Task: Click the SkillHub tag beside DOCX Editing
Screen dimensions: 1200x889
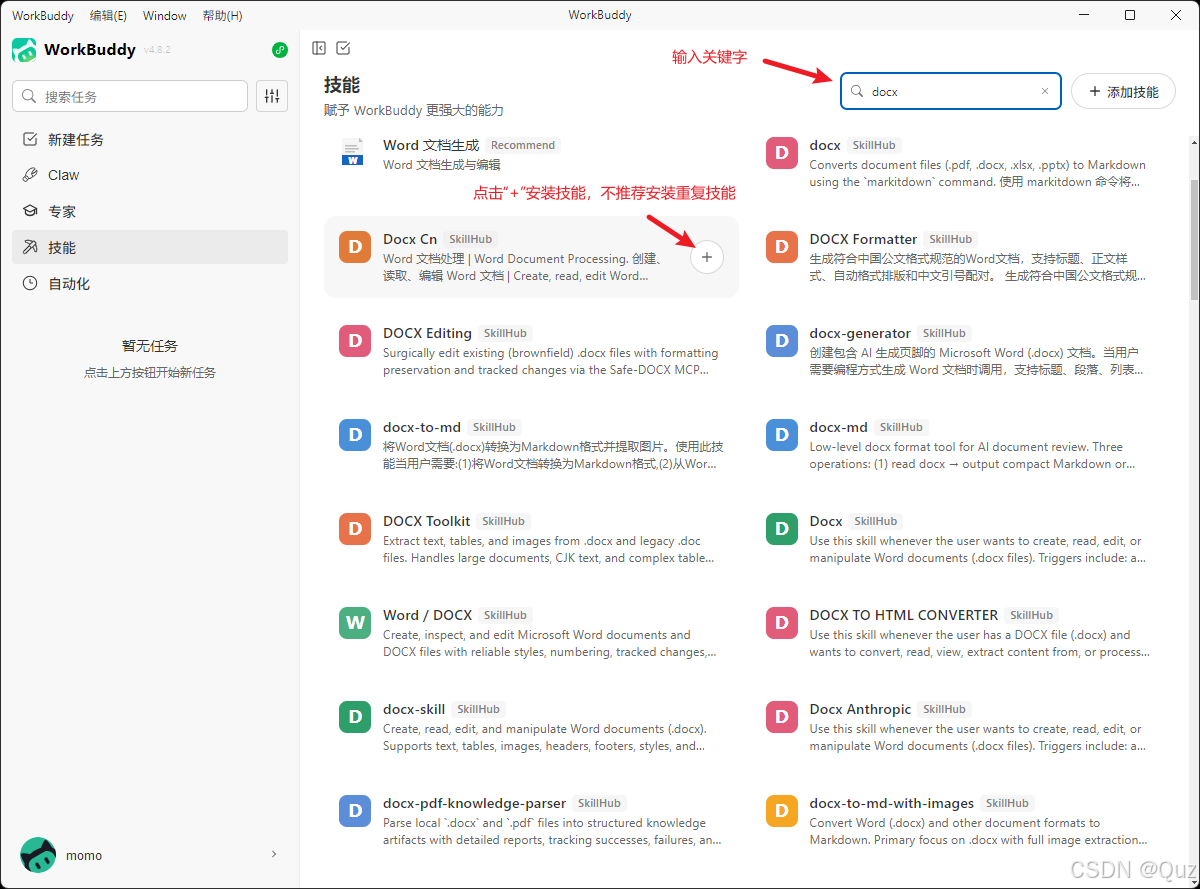Action: tap(506, 333)
